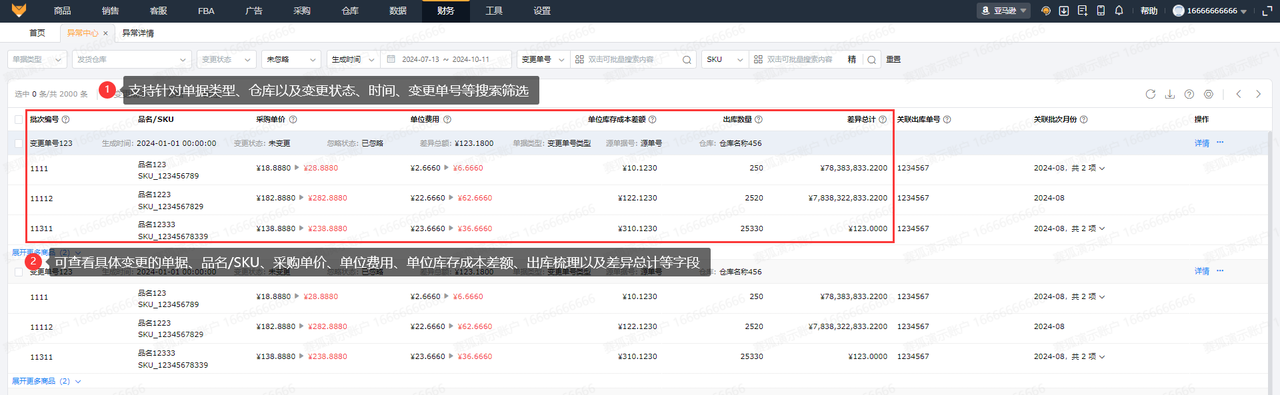Open the 仓库 menu

[350, 11]
